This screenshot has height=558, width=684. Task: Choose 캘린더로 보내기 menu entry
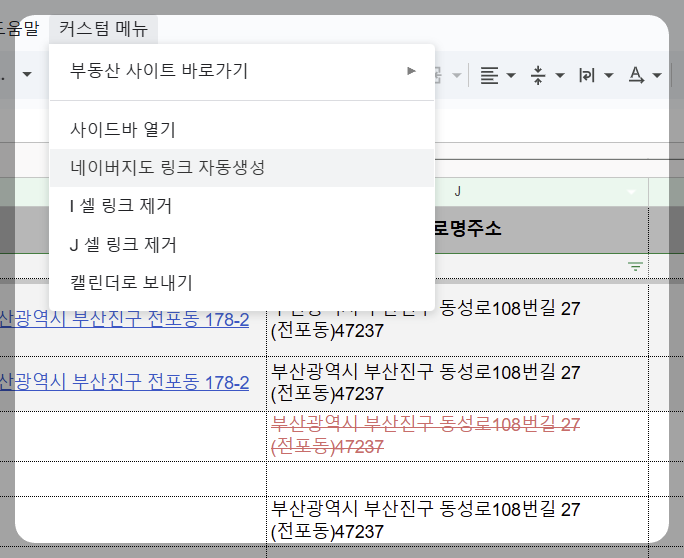pos(242,283)
